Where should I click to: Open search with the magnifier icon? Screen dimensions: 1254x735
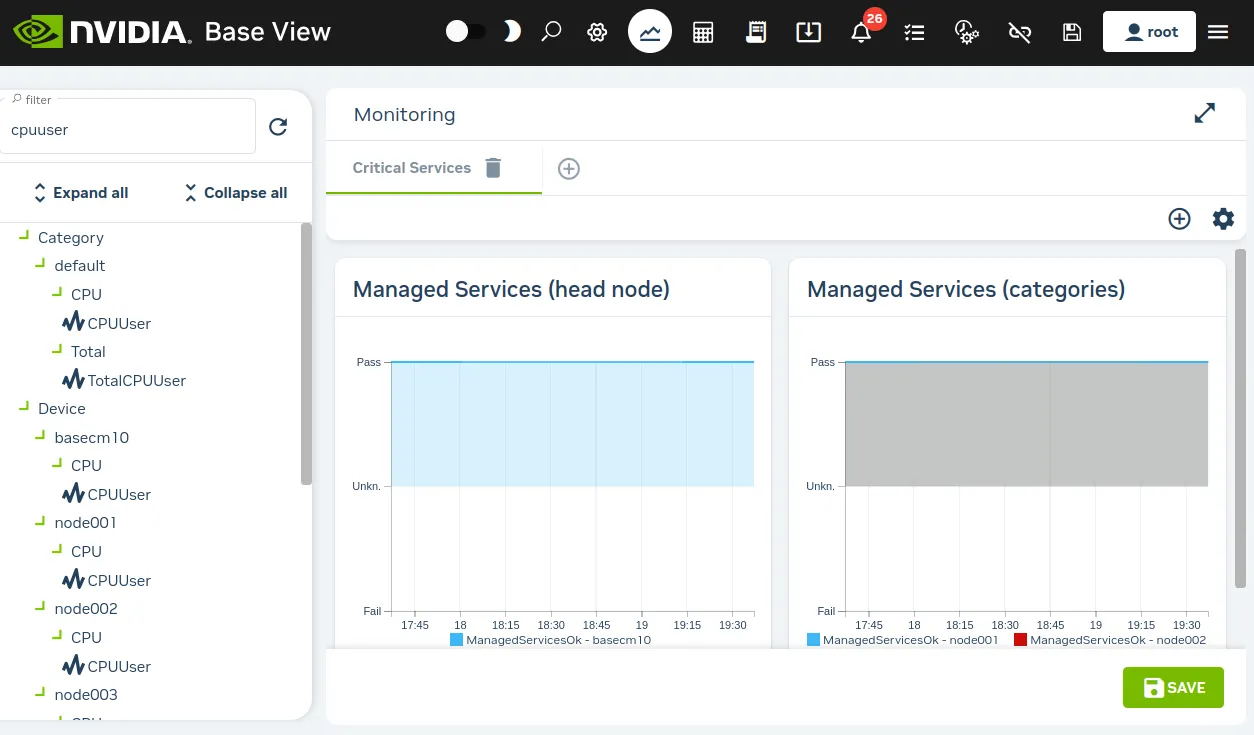(x=551, y=32)
